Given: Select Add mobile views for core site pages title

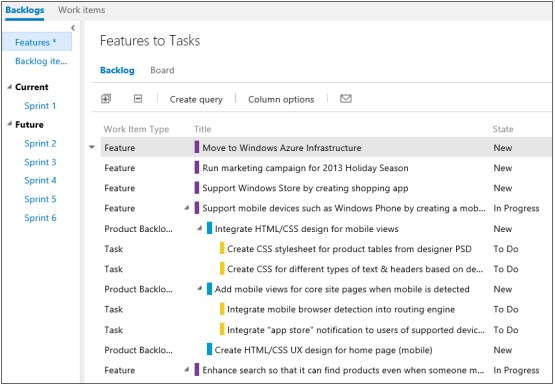Looking at the screenshot, I should (x=342, y=289).
